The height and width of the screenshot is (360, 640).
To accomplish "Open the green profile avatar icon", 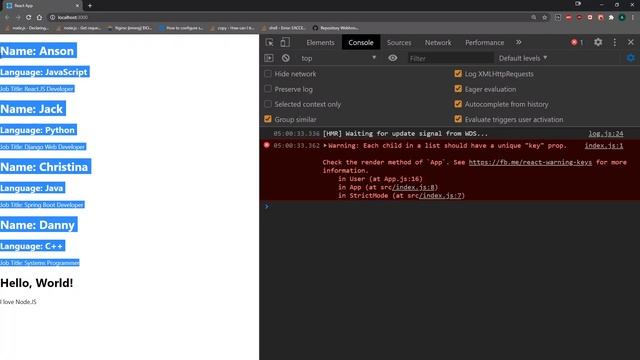I will (622, 18).
